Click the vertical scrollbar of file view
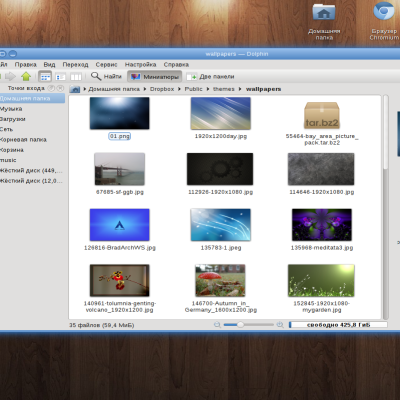Image resolution: width=400 pixels, height=400 pixels. 386,207
